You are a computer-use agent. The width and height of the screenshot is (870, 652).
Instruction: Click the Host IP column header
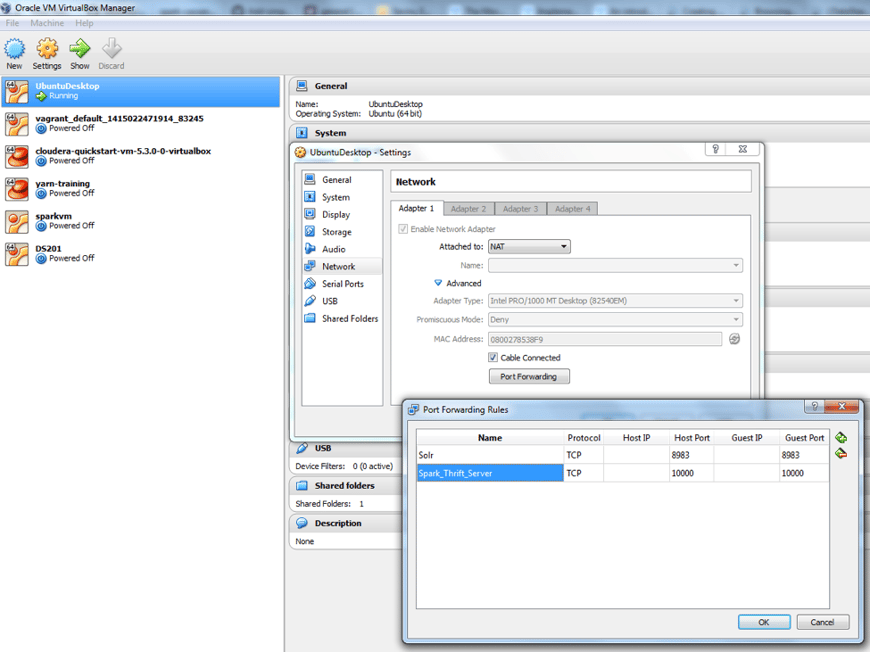pos(636,437)
